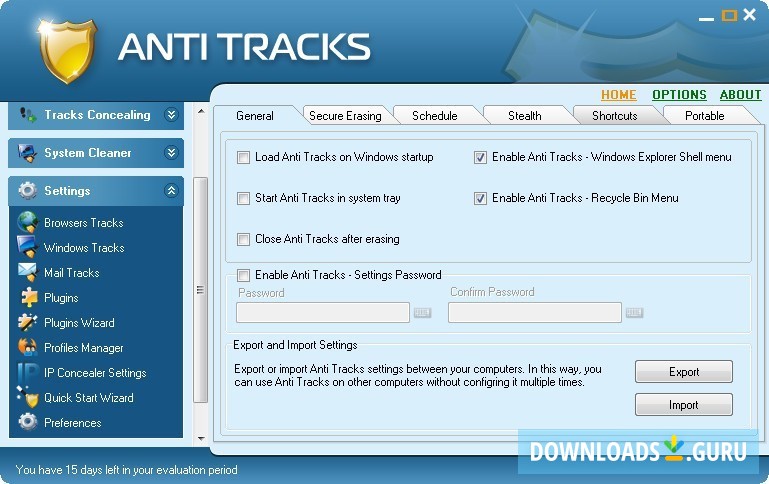Open Preferences in sidebar
The height and width of the screenshot is (484, 769).
(x=73, y=423)
